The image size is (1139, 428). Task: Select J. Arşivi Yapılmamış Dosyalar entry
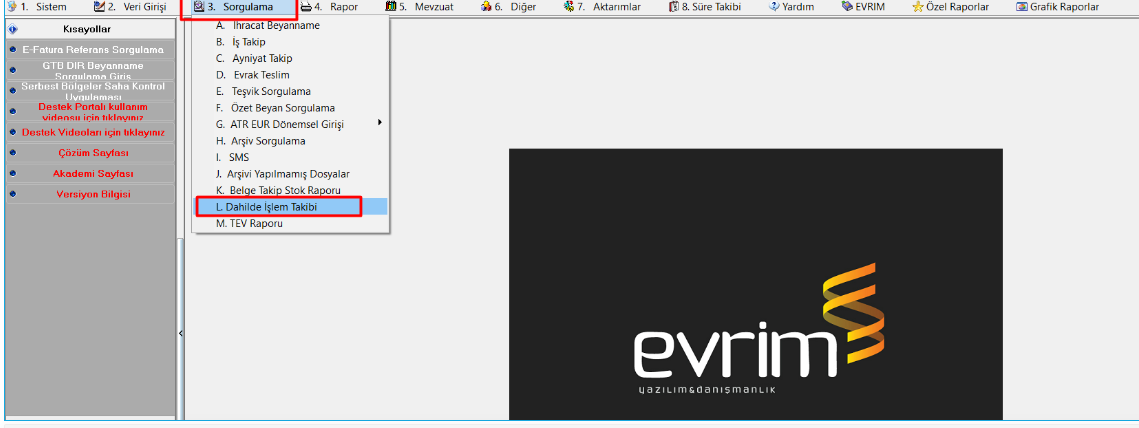(x=291, y=174)
